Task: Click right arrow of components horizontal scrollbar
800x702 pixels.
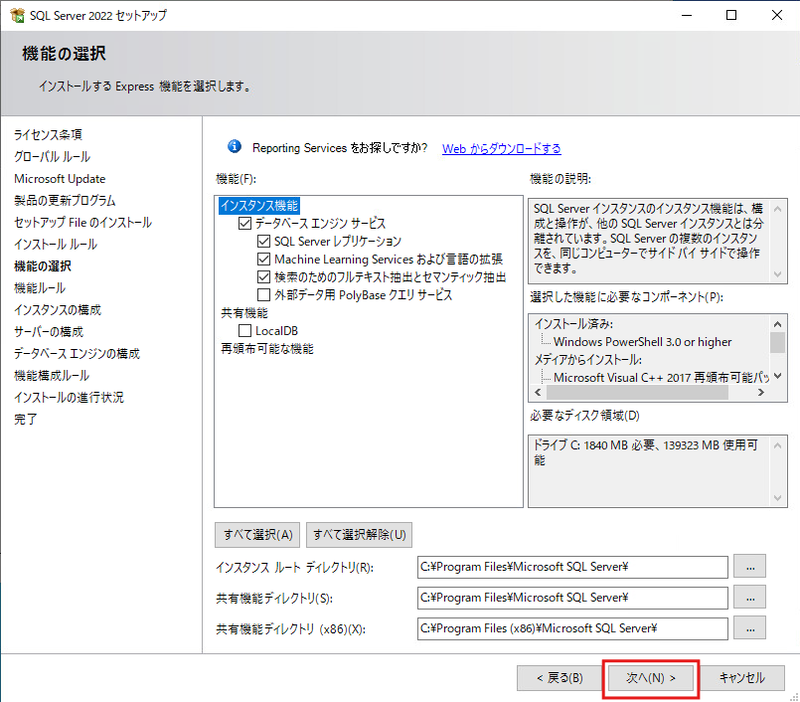Action: pos(761,392)
